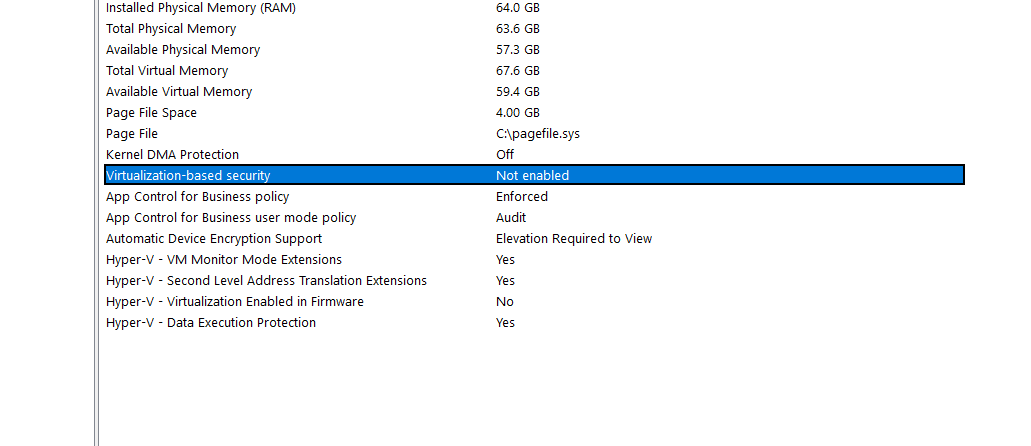Select the Available Virtual Memory entry

[179, 92]
